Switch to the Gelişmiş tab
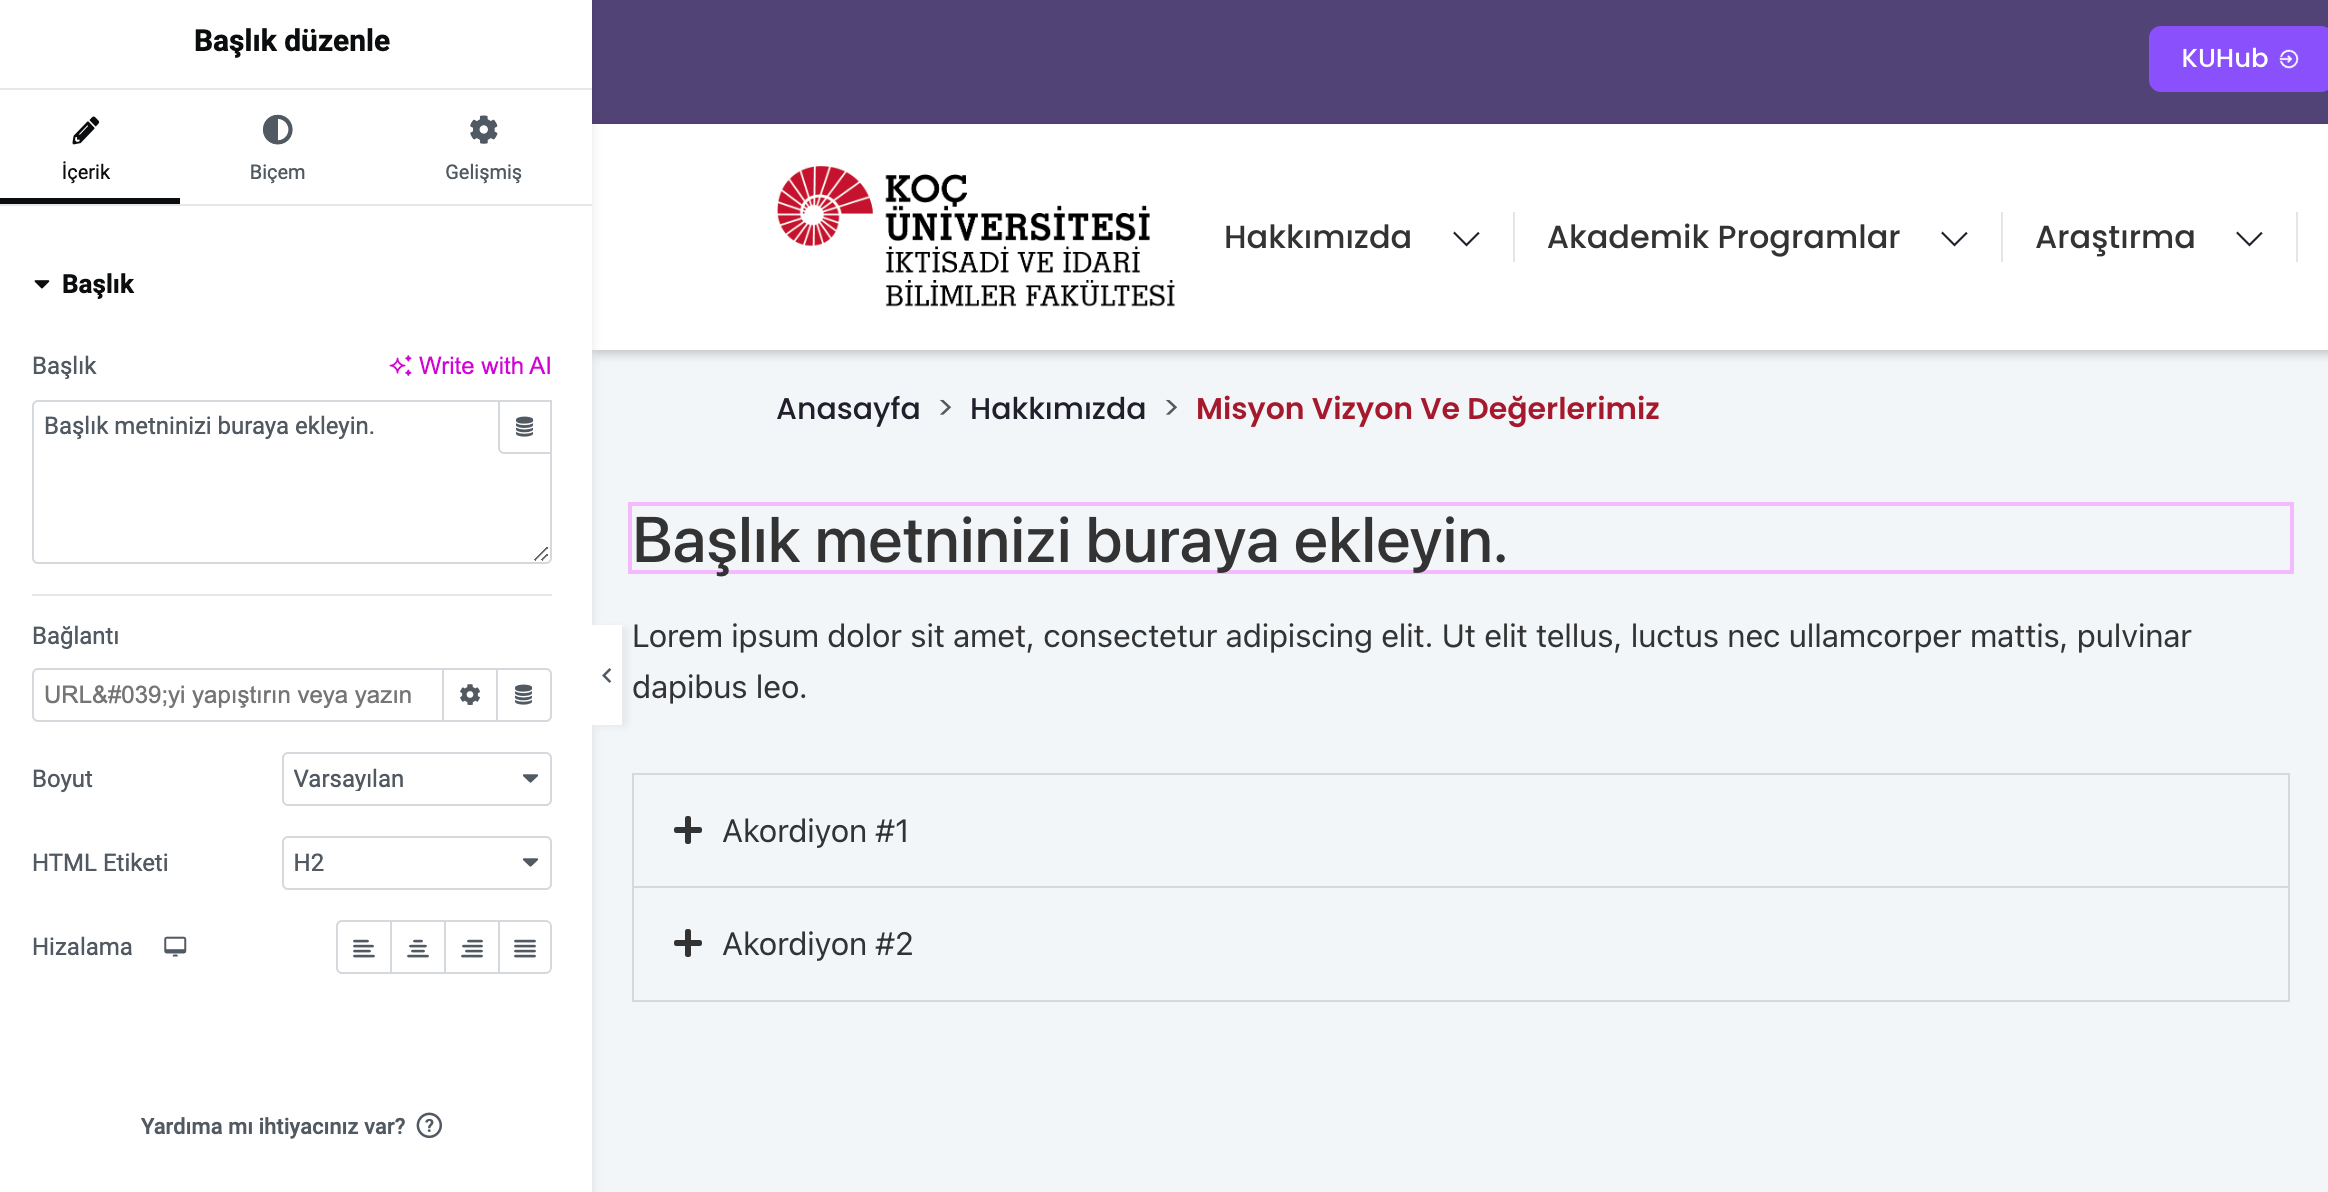The image size is (2328, 1192). click(483, 148)
